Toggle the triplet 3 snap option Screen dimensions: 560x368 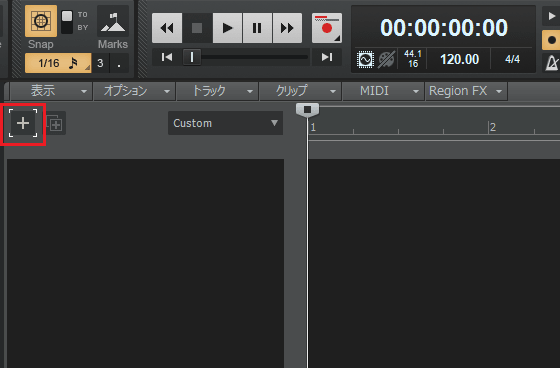point(100,63)
